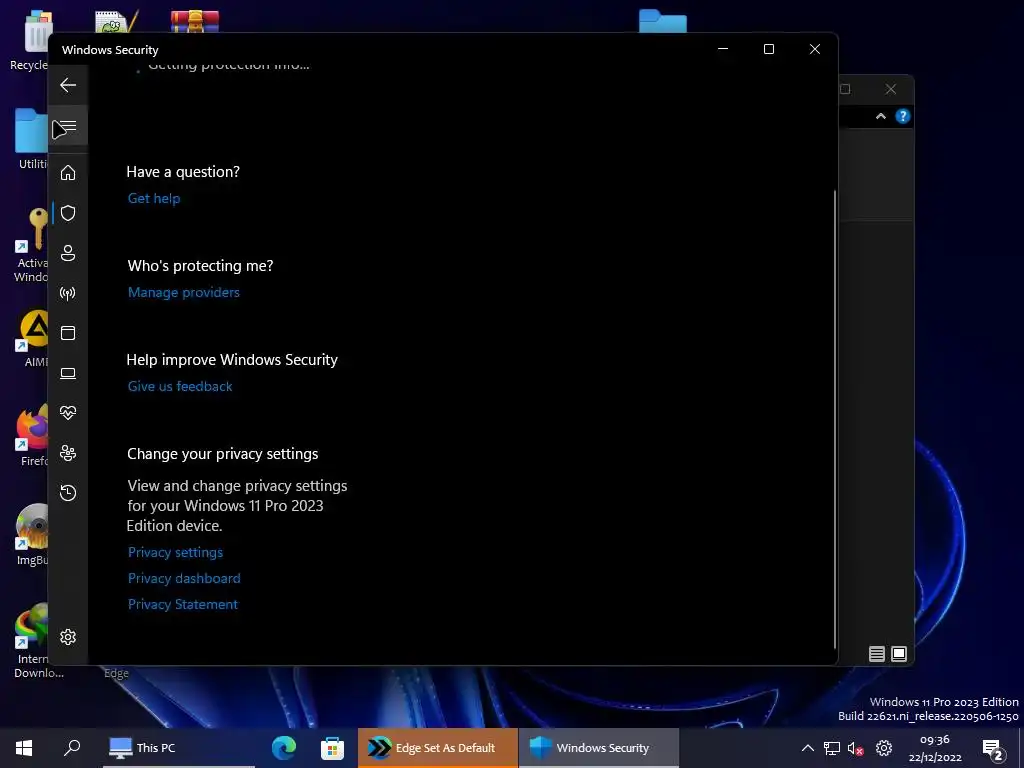The height and width of the screenshot is (768, 1024).
Task: Maximize the background window
Action: (x=845, y=89)
